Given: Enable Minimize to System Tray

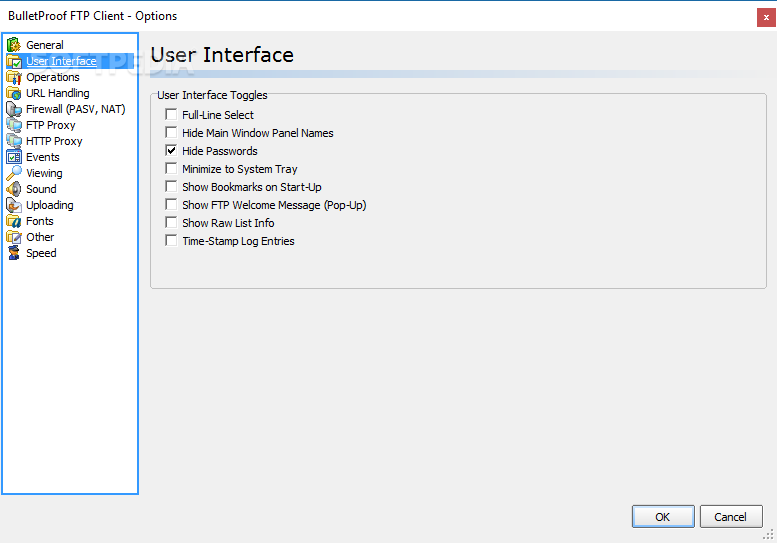Looking at the screenshot, I should point(171,168).
